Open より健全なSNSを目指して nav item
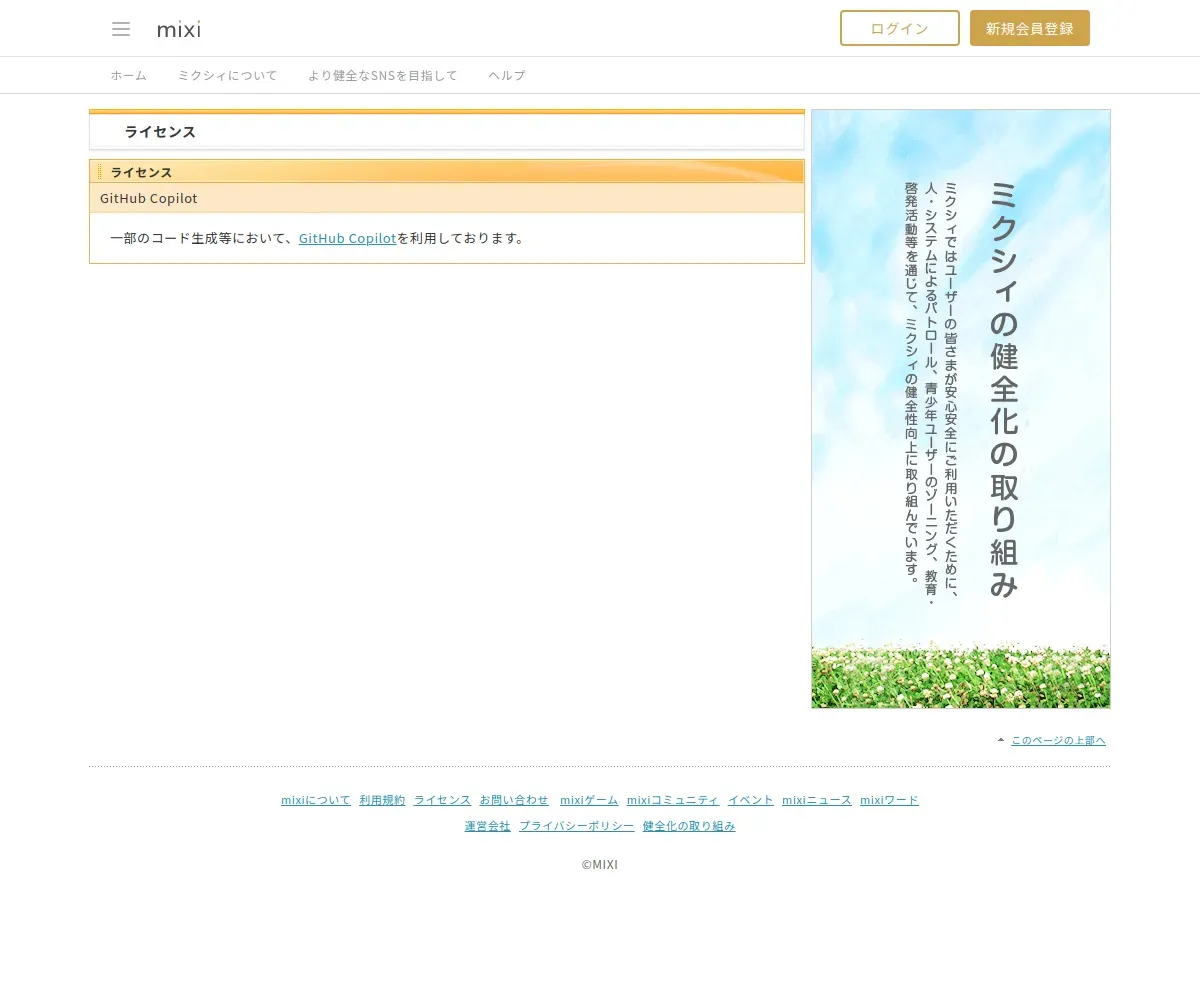The image size is (1200, 1000). click(x=382, y=75)
